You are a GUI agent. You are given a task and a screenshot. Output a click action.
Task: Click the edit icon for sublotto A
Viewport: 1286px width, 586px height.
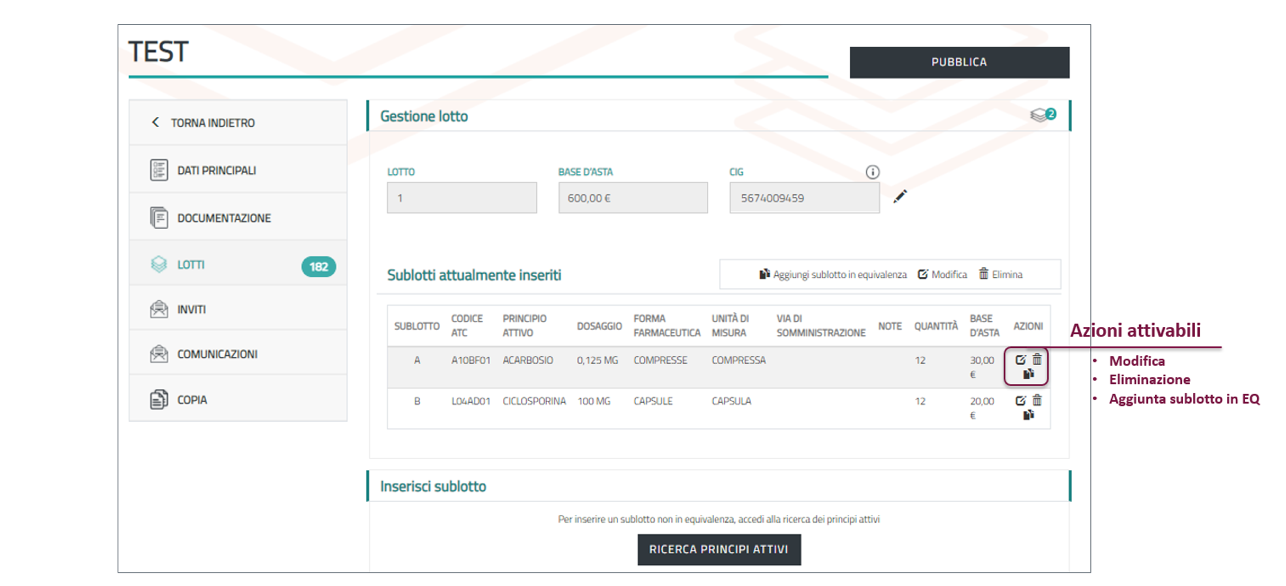pos(1020,360)
